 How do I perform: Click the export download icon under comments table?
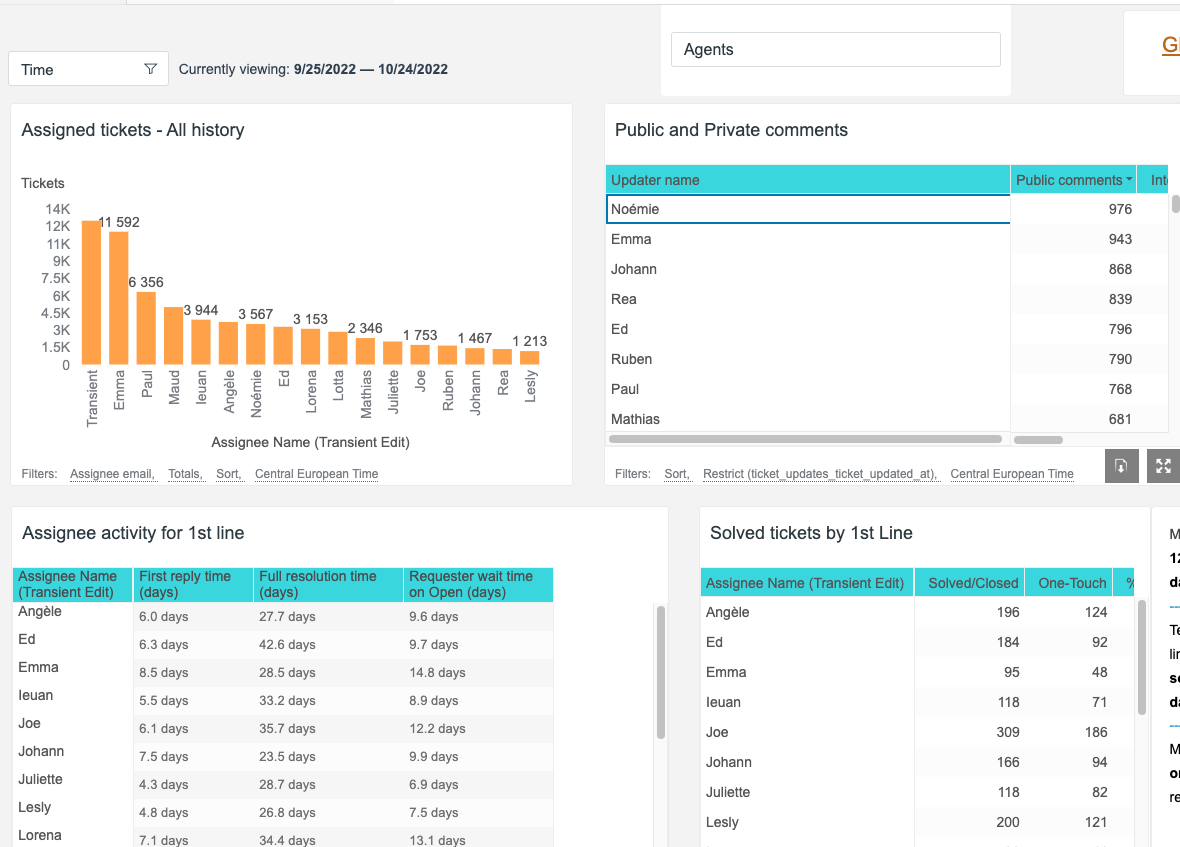1121,465
